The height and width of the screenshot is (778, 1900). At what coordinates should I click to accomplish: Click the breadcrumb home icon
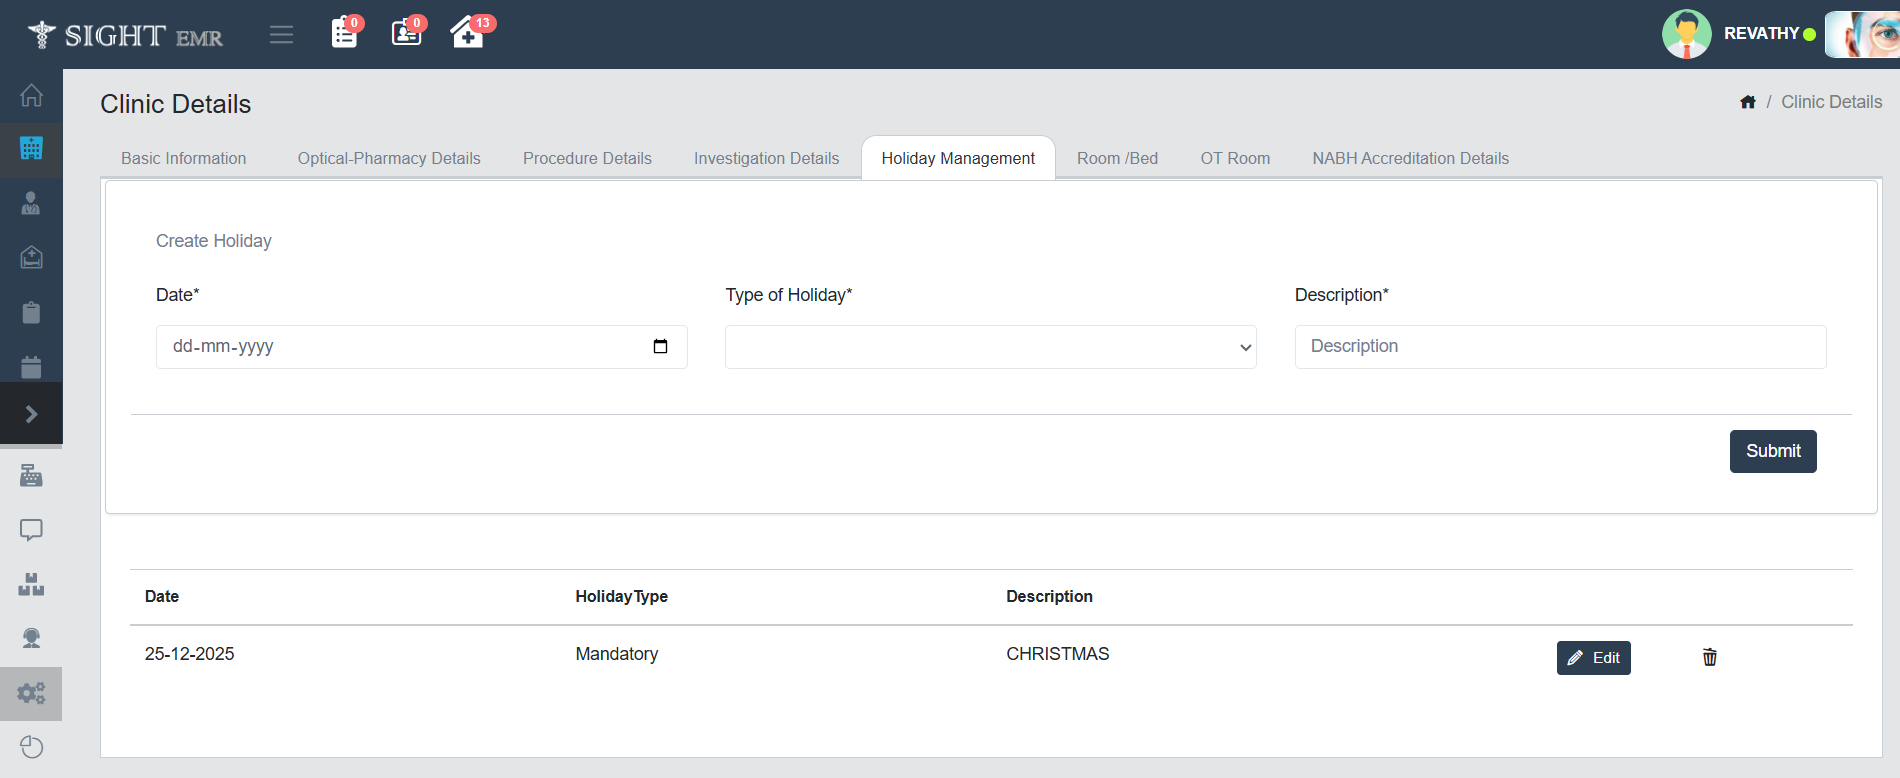coord(1748,102)
